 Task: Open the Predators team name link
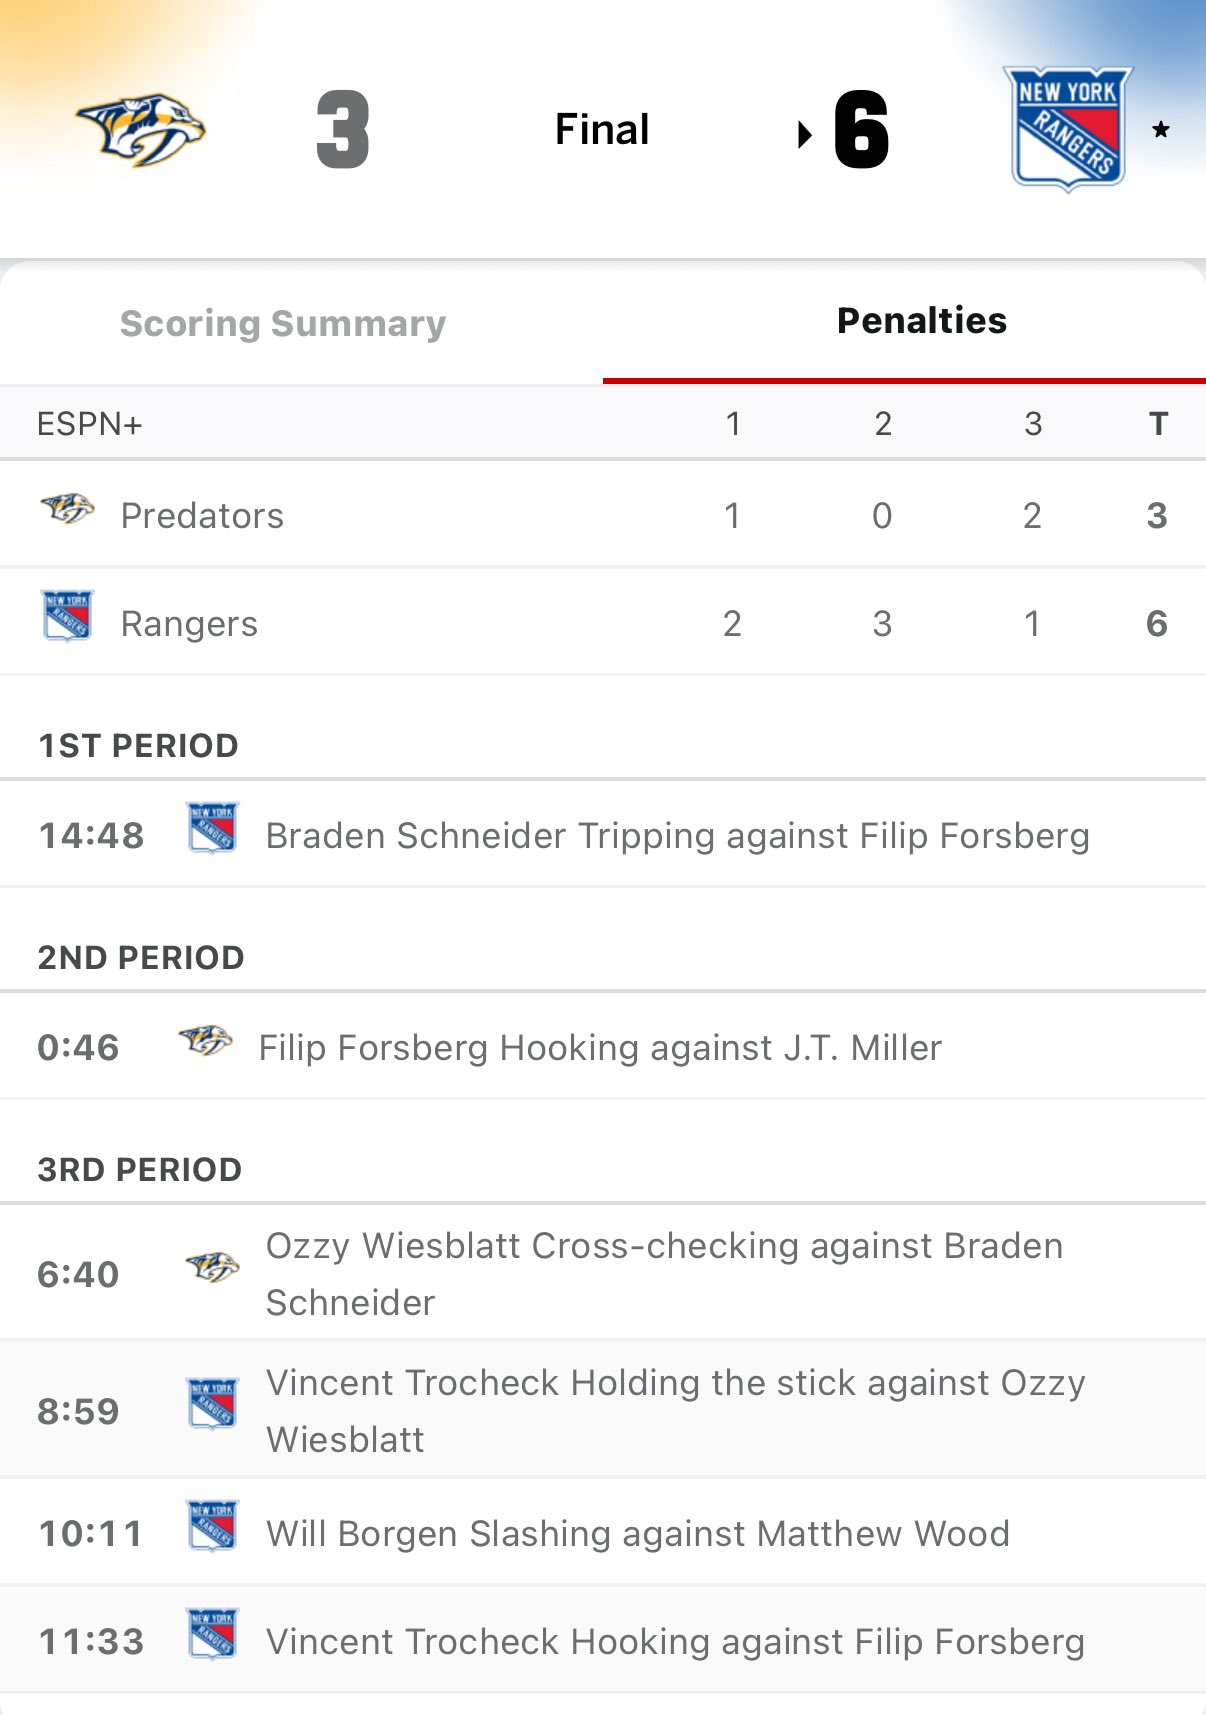[202, 516]
